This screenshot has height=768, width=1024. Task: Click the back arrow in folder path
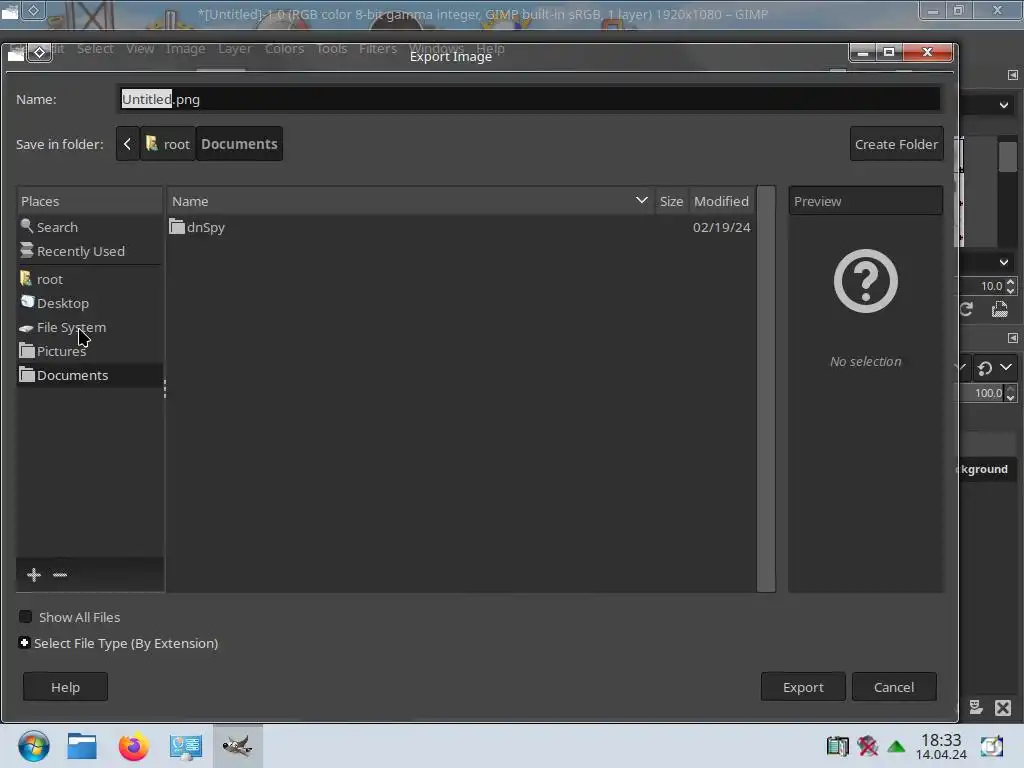[127, 144]
